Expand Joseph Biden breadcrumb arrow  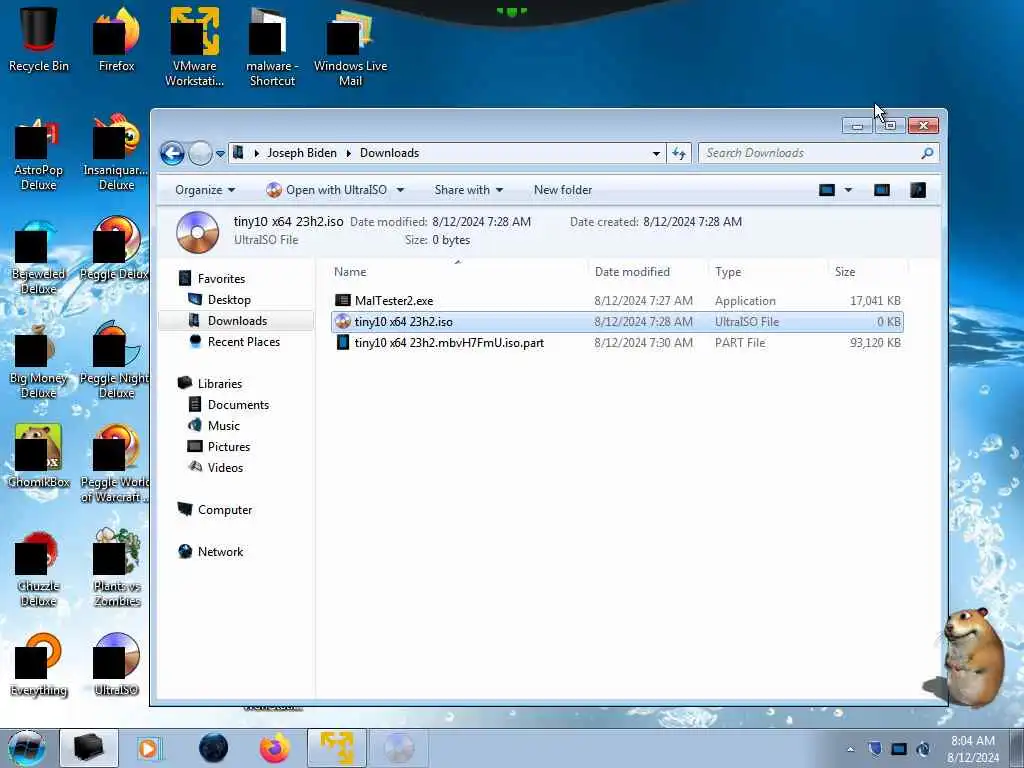point(348,153)
